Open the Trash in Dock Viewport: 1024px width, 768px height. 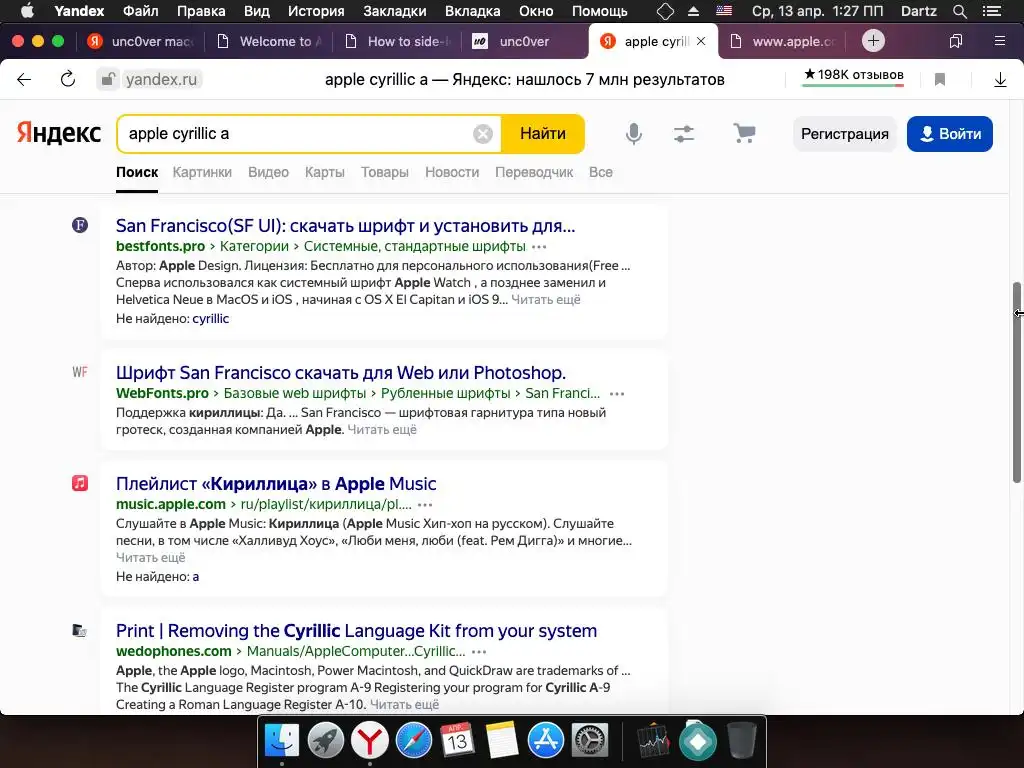pyautogui.click(x=741, y=741)
